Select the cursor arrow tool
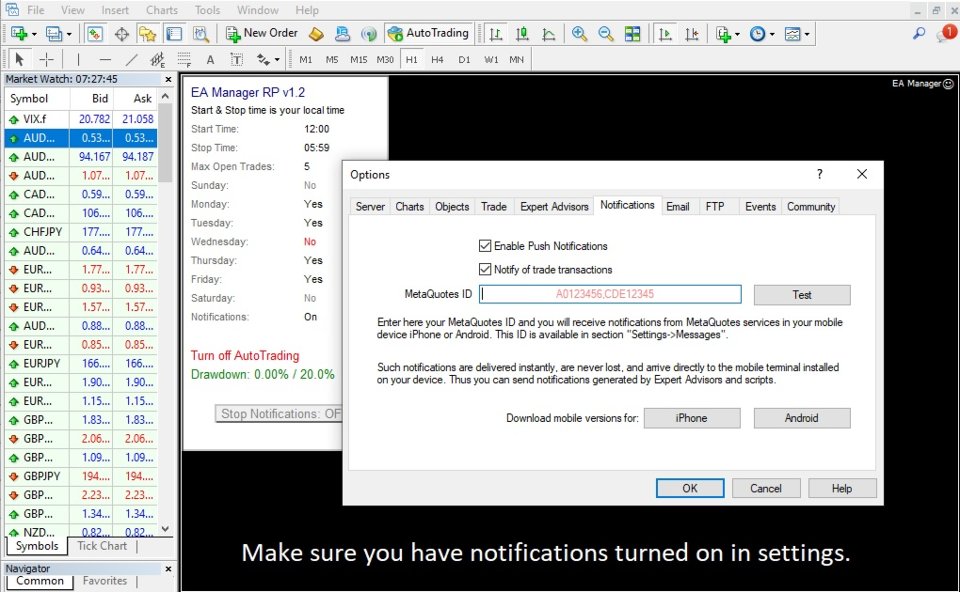960x592 pixels. (19, 59)
